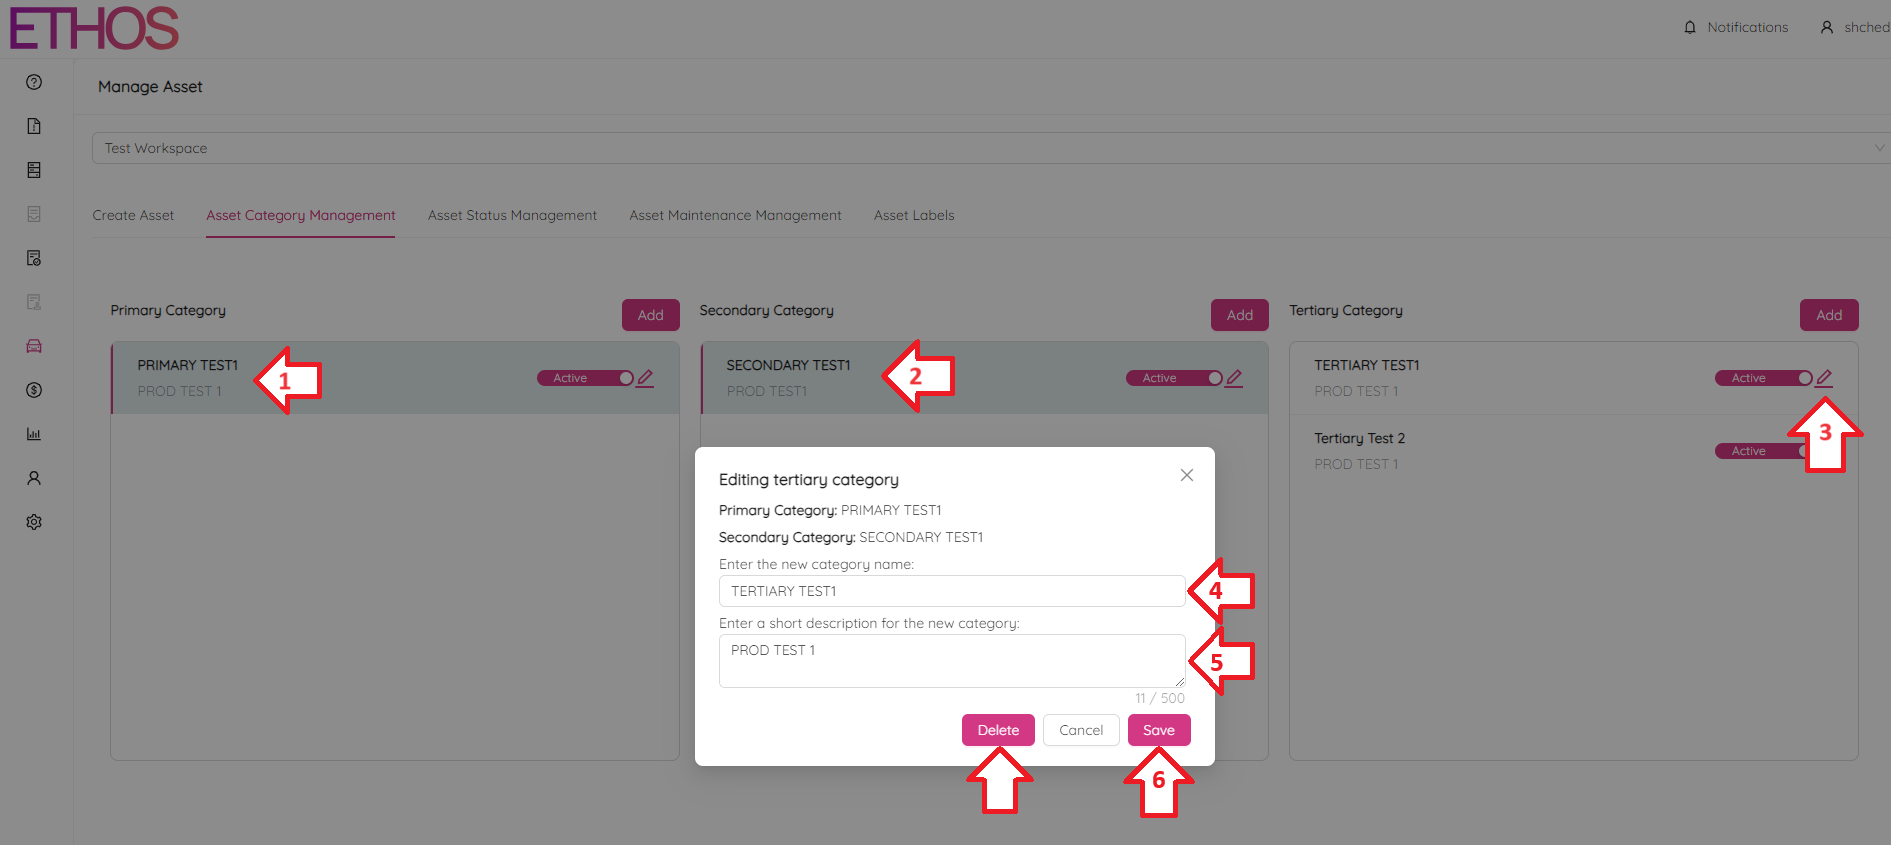Add a new Primary Category
Image resolution: width=1891 pixels, height=845 pixels.
coord(651,315)
